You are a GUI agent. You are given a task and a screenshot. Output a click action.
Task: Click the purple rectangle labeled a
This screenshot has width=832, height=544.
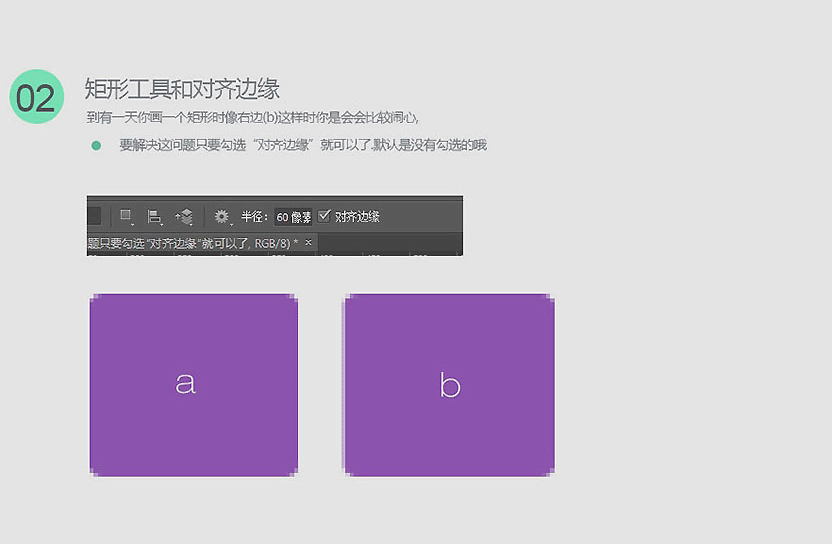(194, 385)
